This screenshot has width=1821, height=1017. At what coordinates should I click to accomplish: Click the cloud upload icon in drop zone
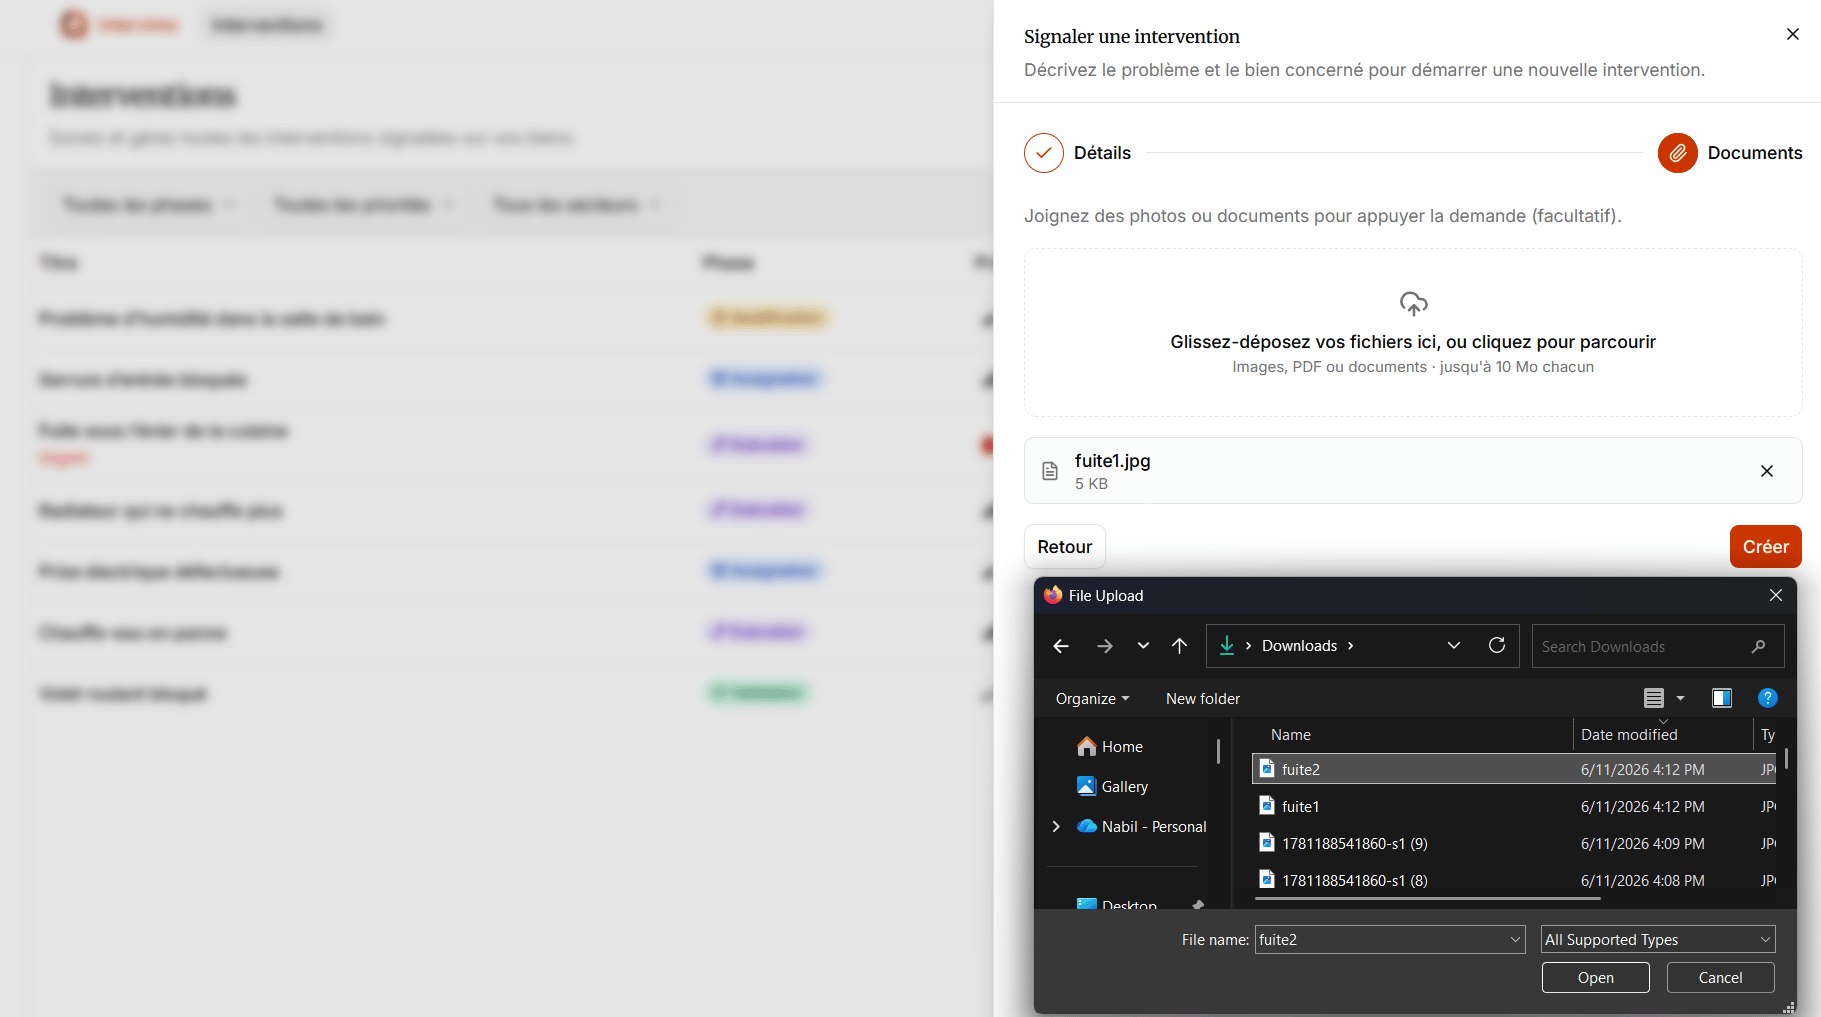(x=1413, y=303)
